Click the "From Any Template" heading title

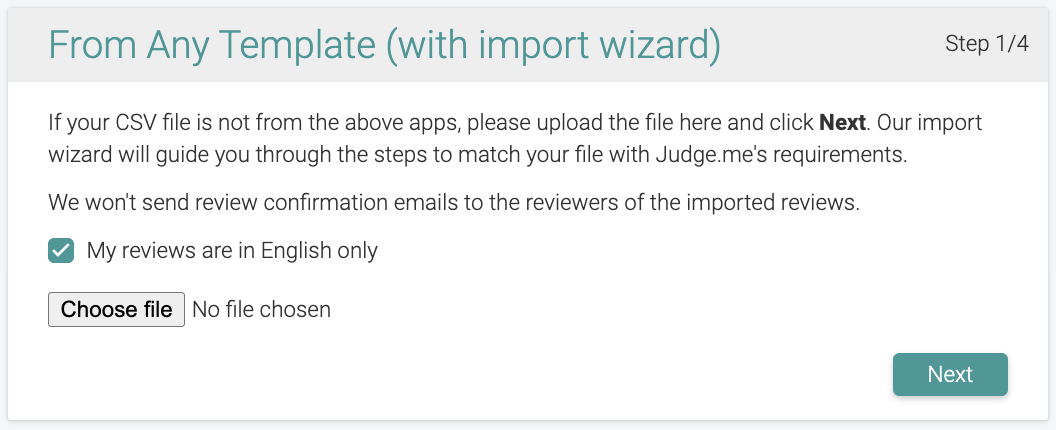(214, 45)
